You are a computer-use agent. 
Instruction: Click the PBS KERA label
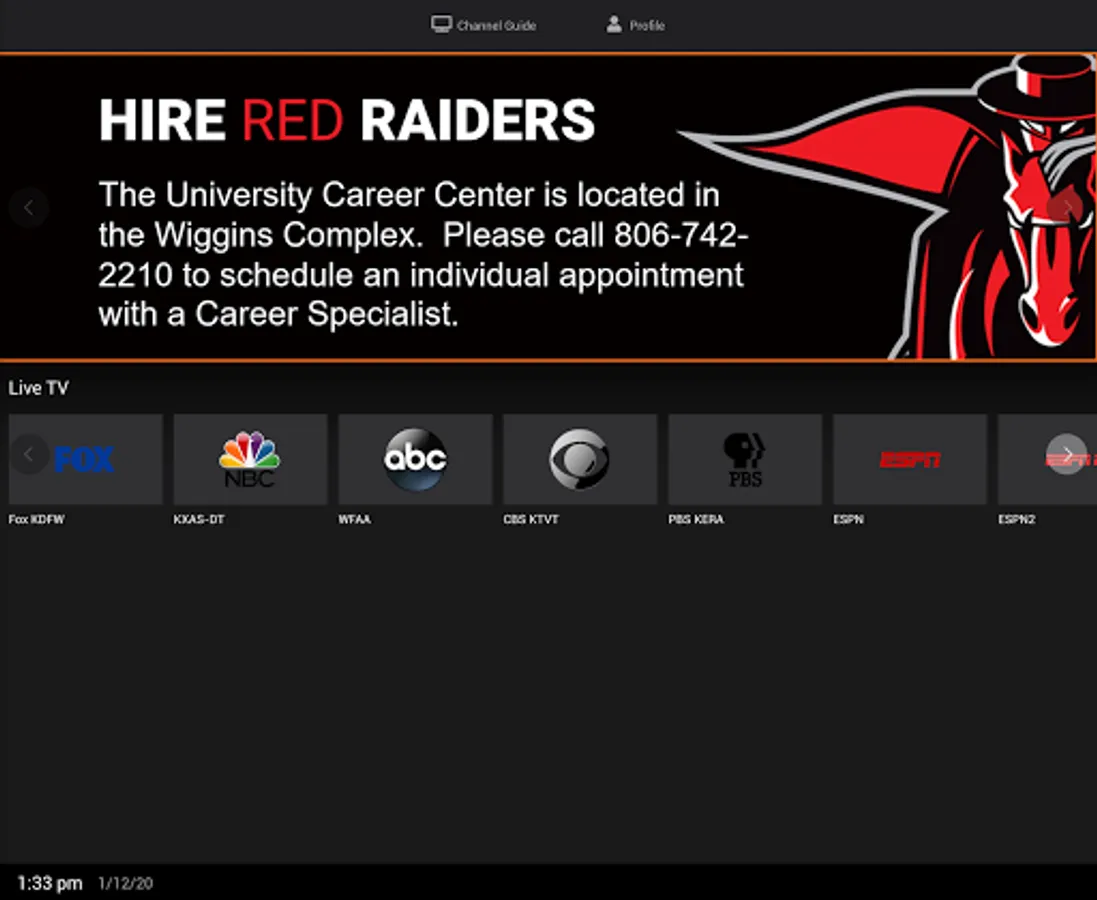tap(696, 519)
